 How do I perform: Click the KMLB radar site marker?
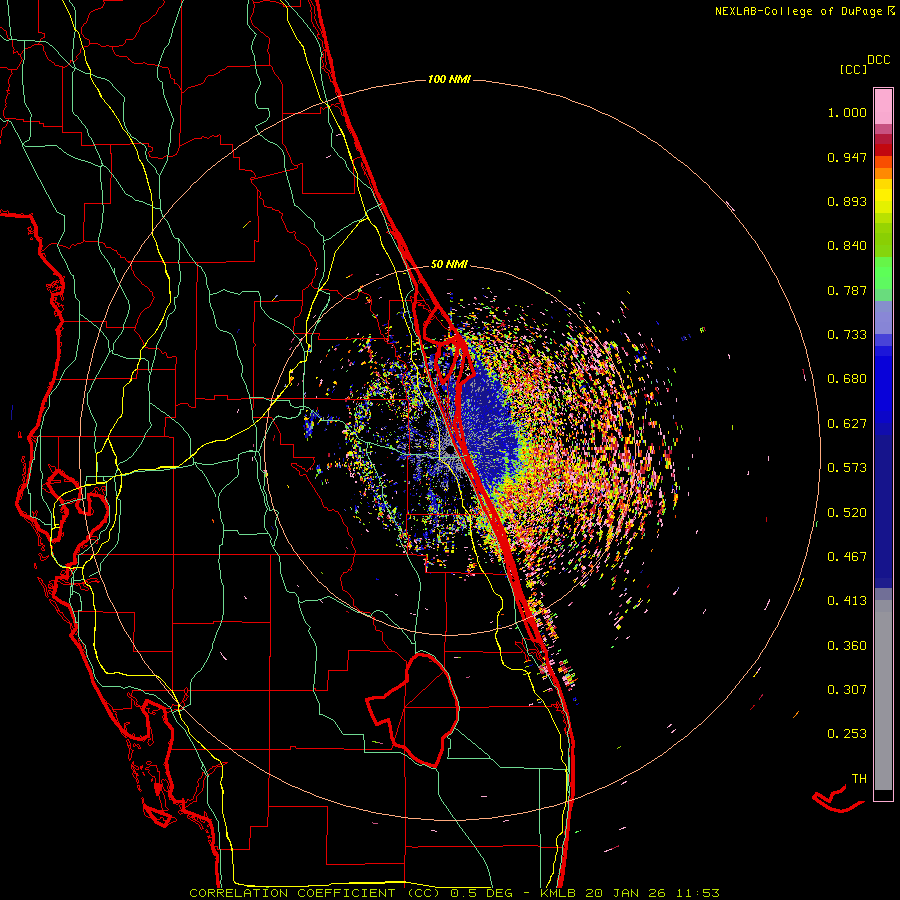449,451
